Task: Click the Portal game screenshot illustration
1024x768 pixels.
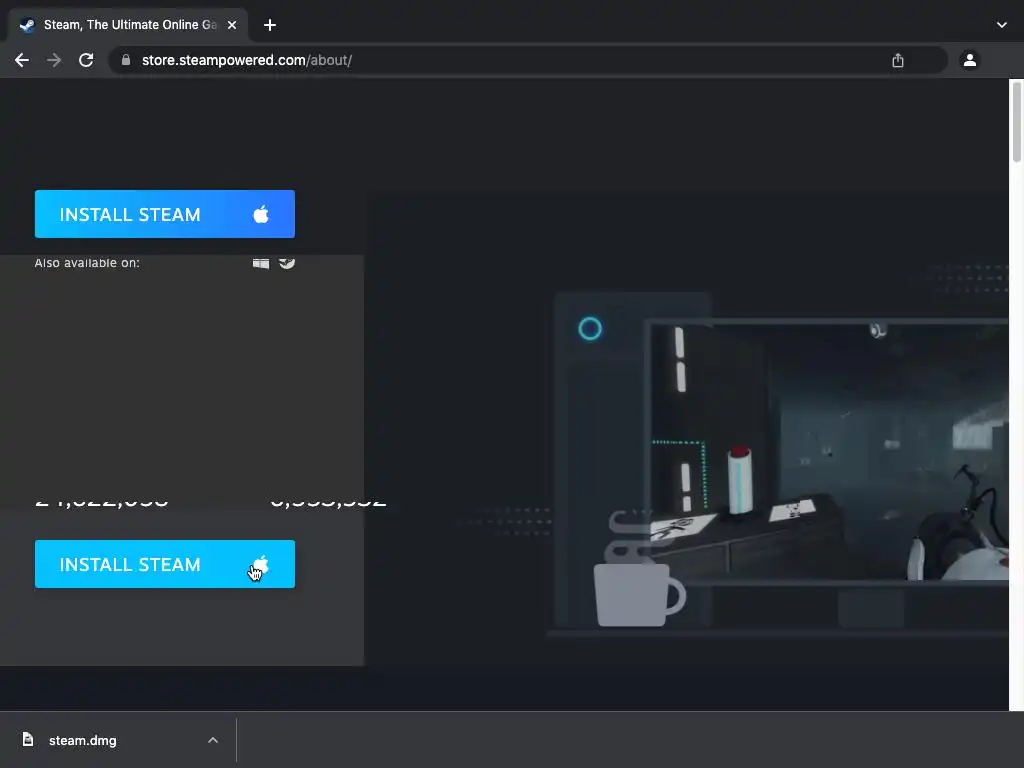Action: coord(828,451)
